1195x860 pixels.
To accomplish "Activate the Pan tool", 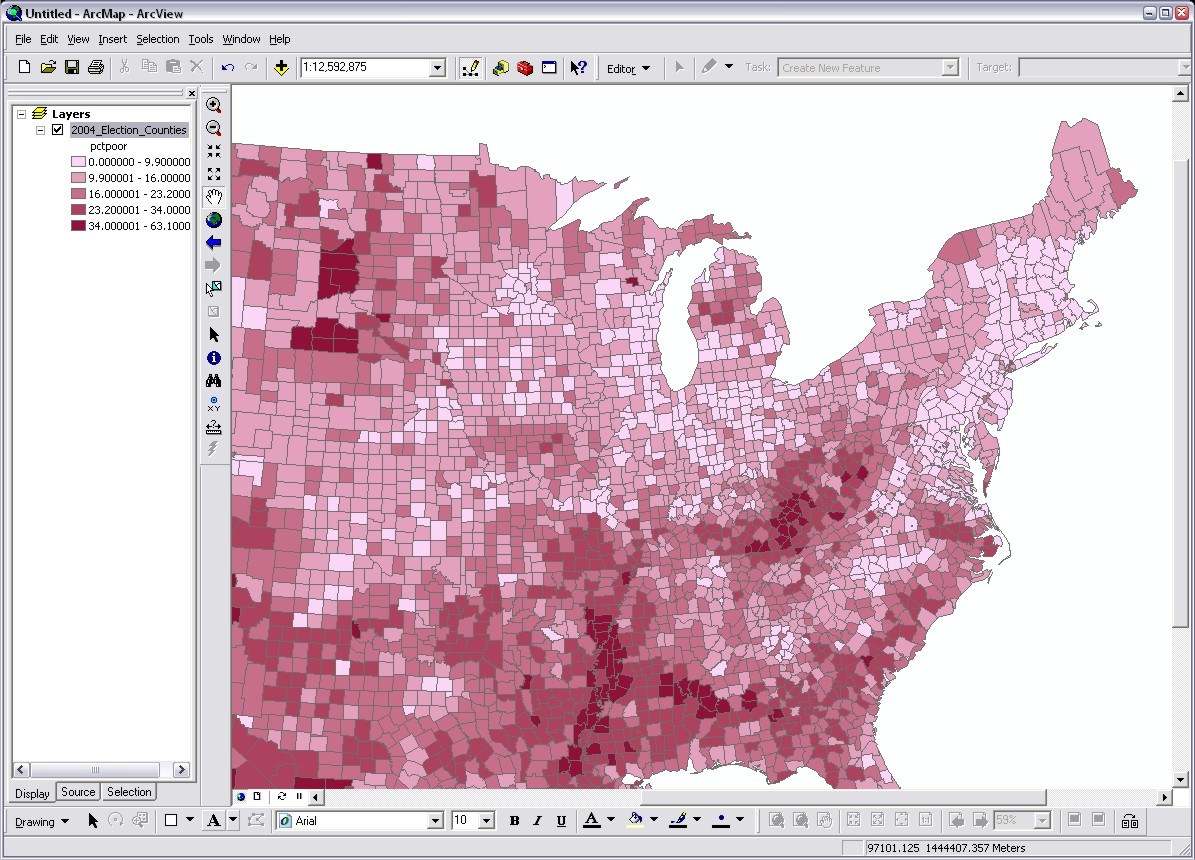I will tap(214, 196).
